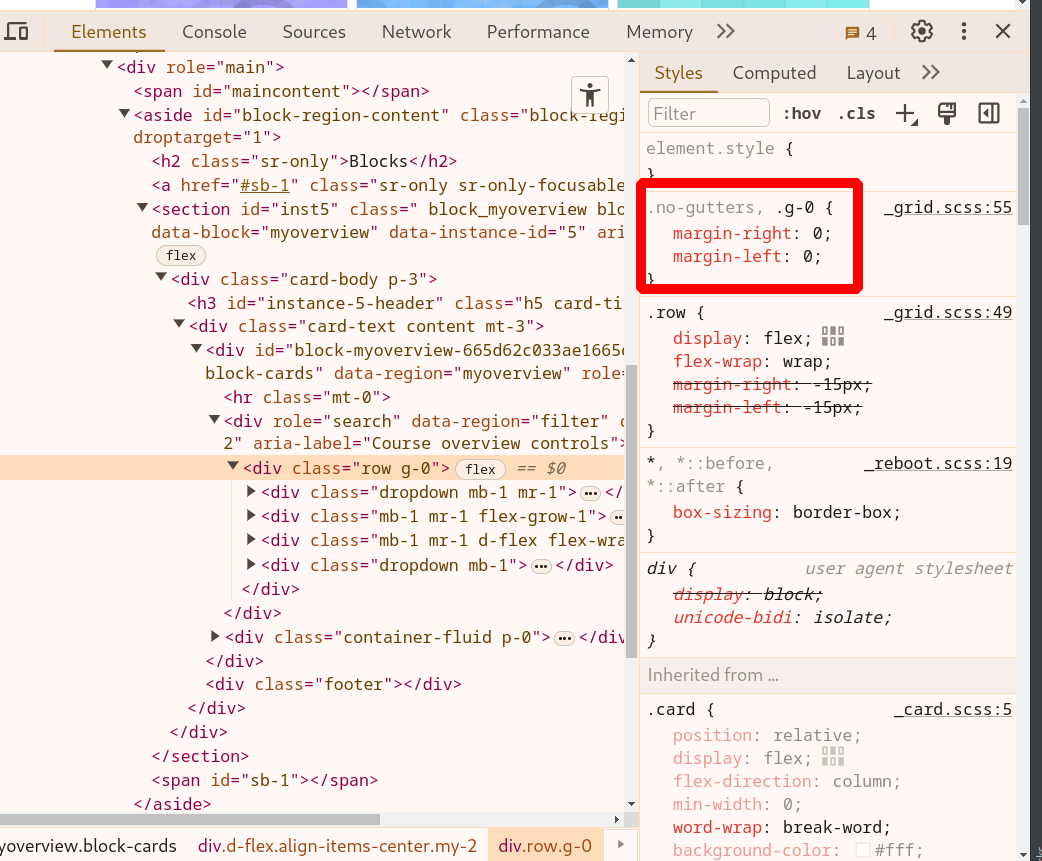Click the DOM tree horizontal scrollbar thumb
Screen dimensions: 1042x861
tap(190, 820)
